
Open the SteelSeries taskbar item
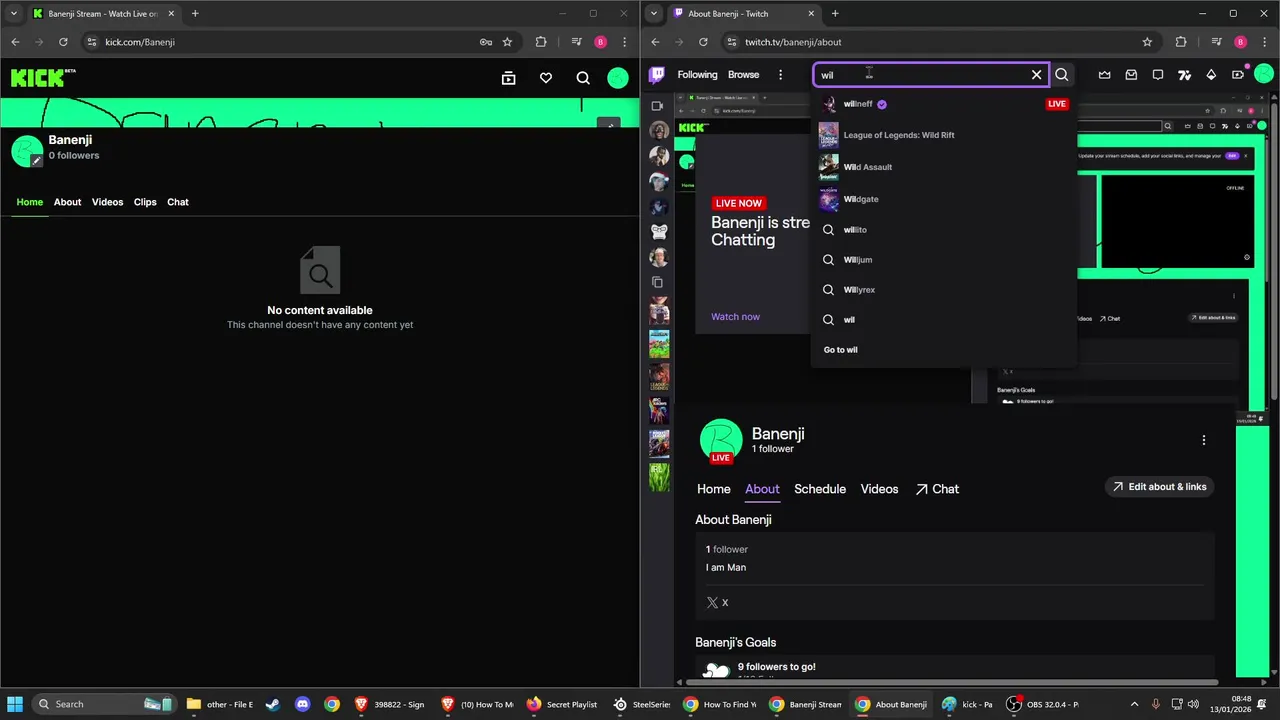(643, 704)
